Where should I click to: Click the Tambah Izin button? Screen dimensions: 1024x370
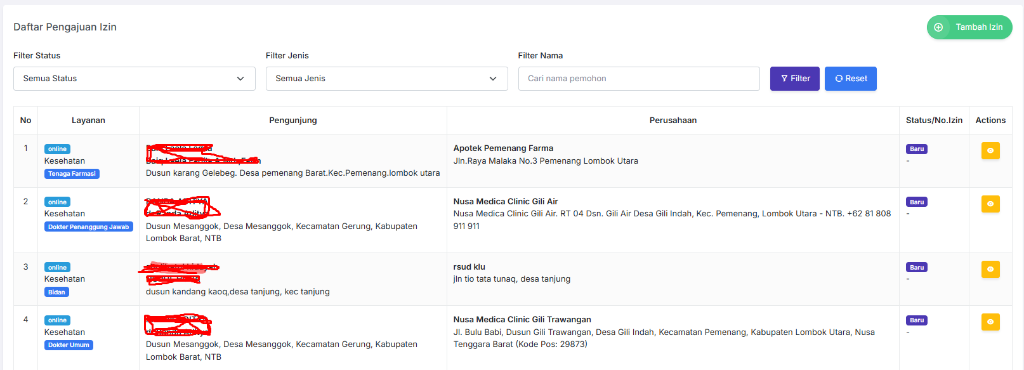click(x=969, y=27)
